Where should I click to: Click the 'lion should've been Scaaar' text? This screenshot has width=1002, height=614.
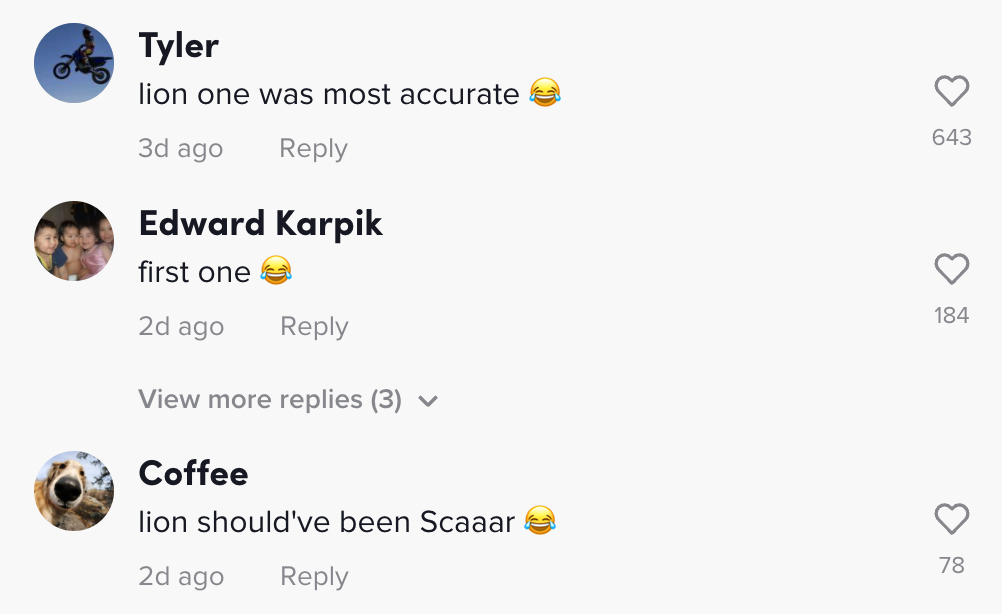point(327,521)
